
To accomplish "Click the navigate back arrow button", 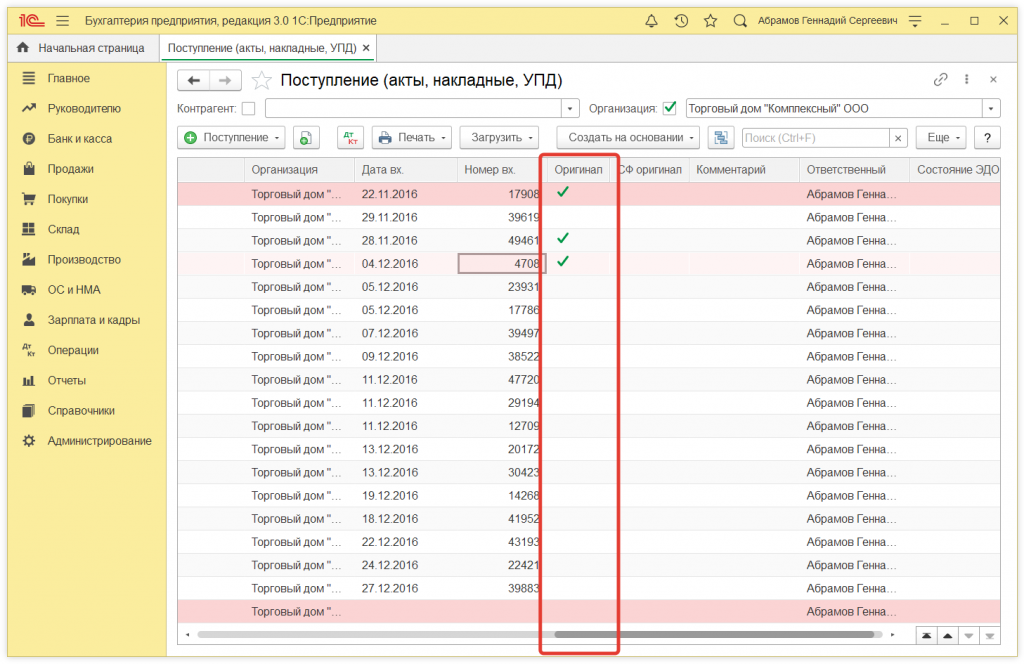I will pos(194,80).
